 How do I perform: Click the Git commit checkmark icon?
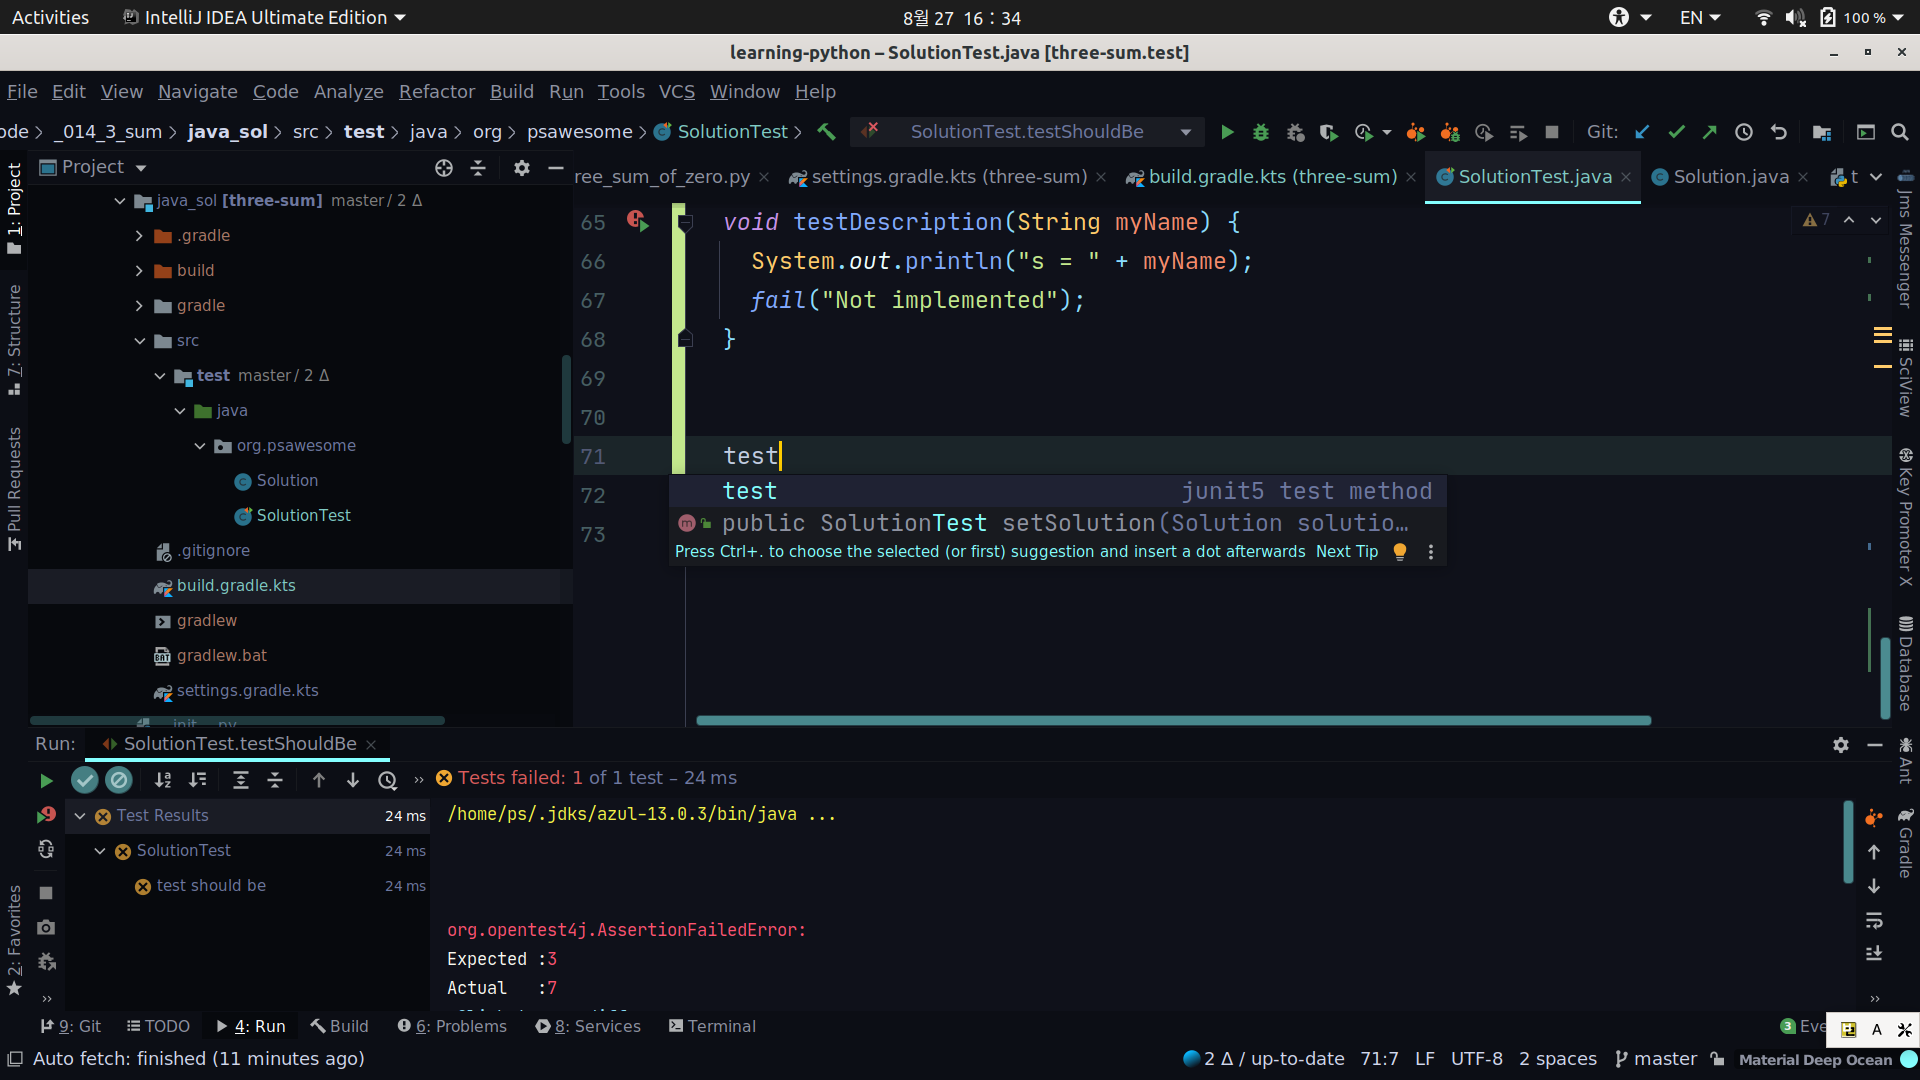pyautogui.click(x=1677, y=132)
